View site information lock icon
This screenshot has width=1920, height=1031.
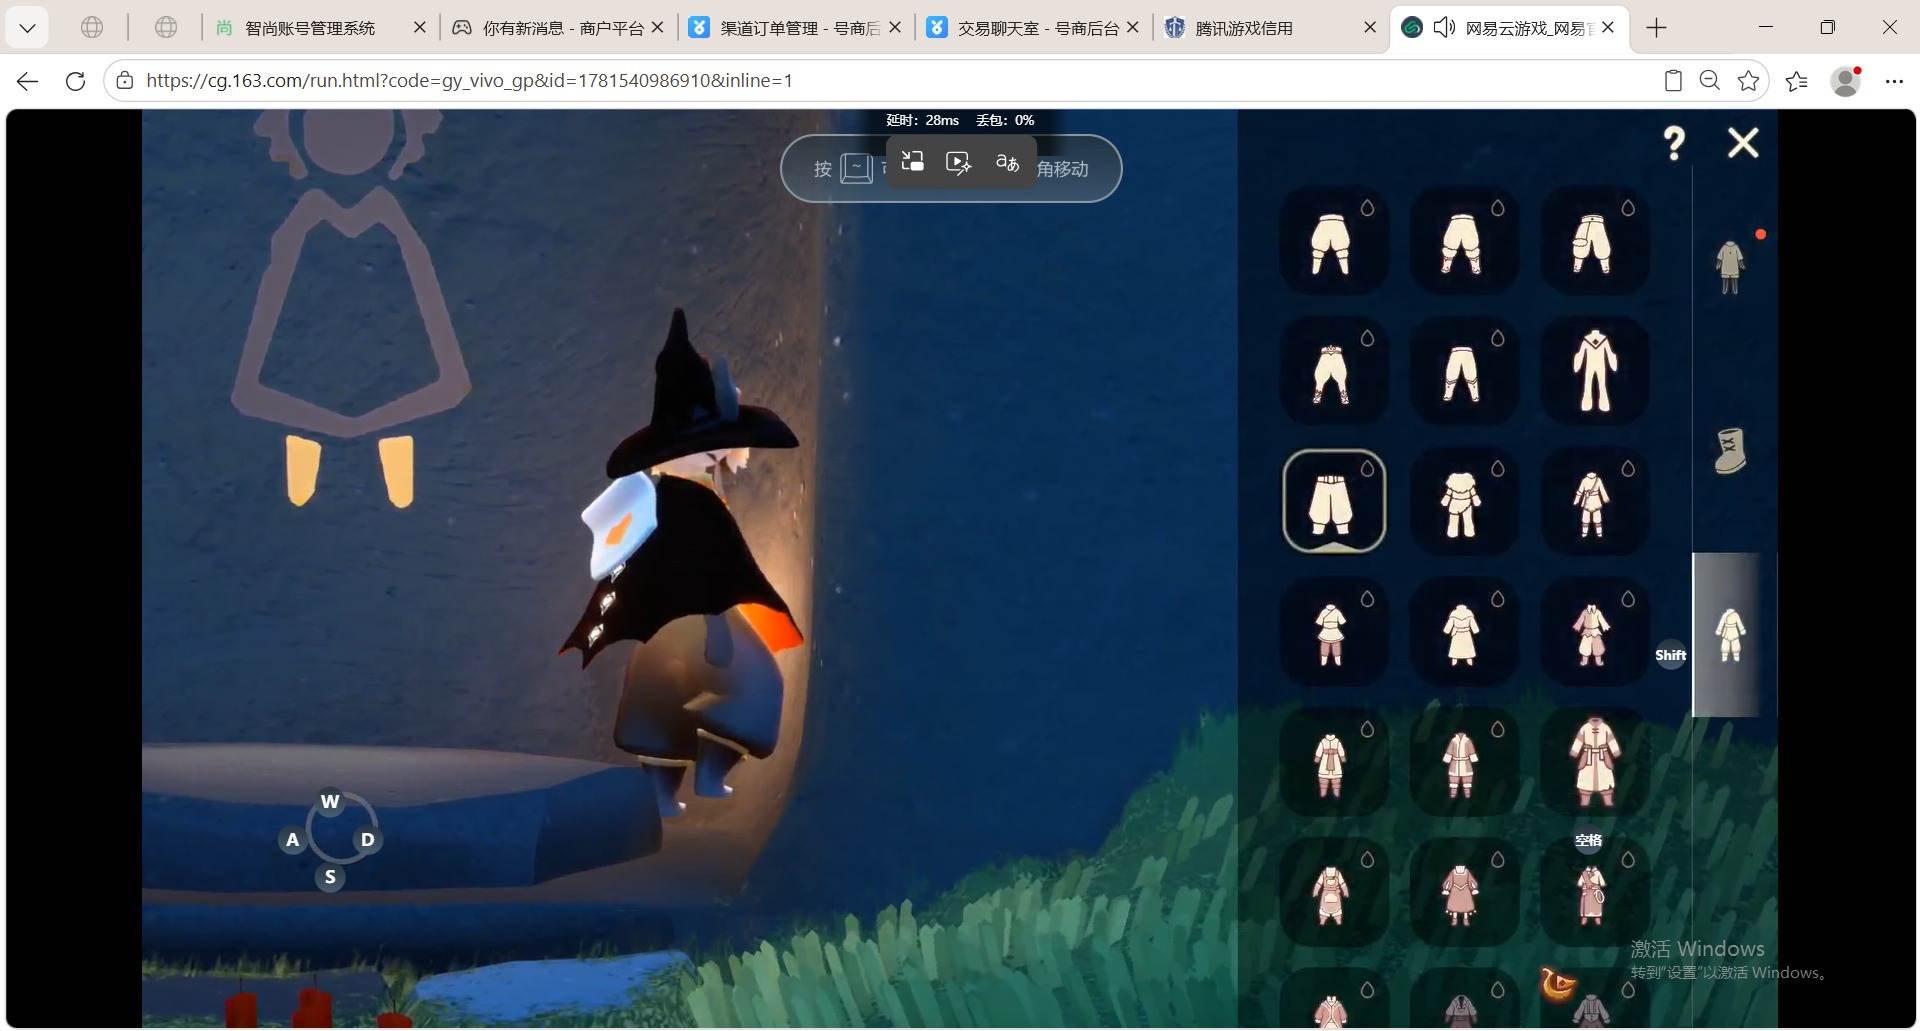(x=125, y=81)
